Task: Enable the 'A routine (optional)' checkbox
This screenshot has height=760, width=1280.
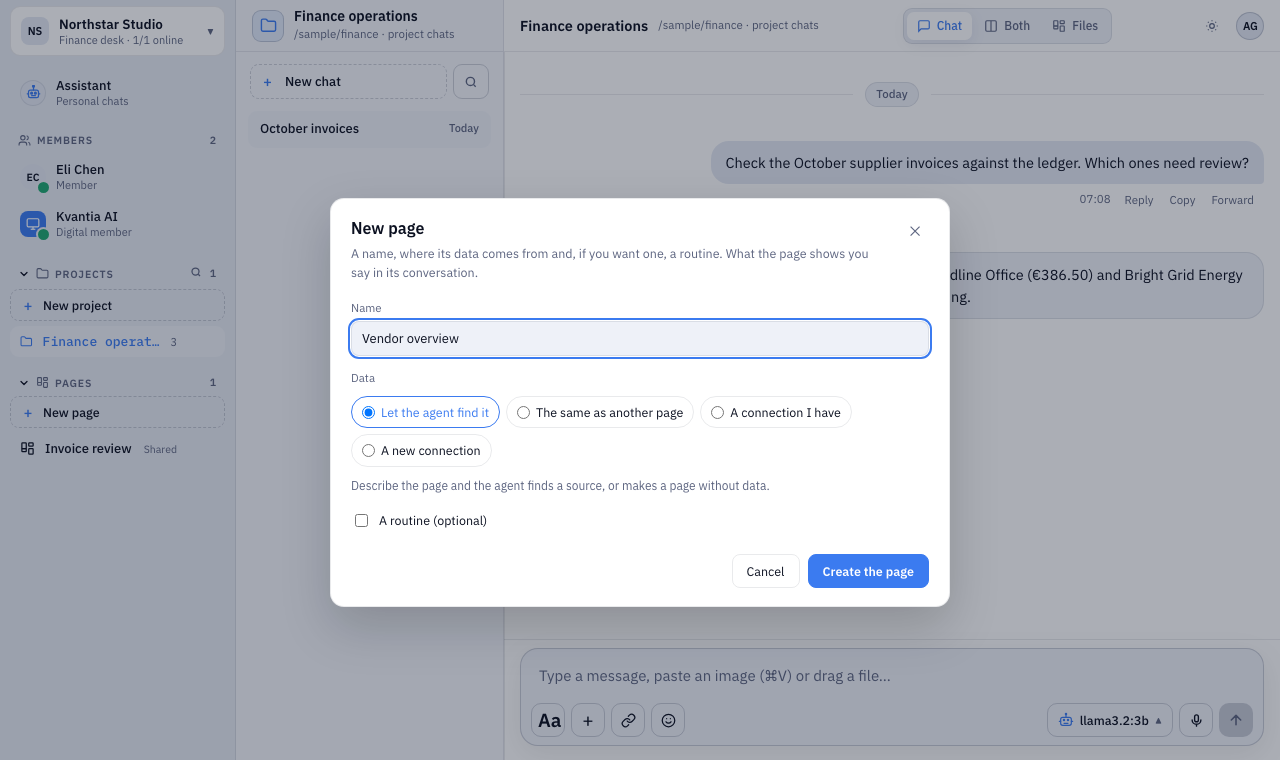Action: pyautogui.click(x=362, y=521)
